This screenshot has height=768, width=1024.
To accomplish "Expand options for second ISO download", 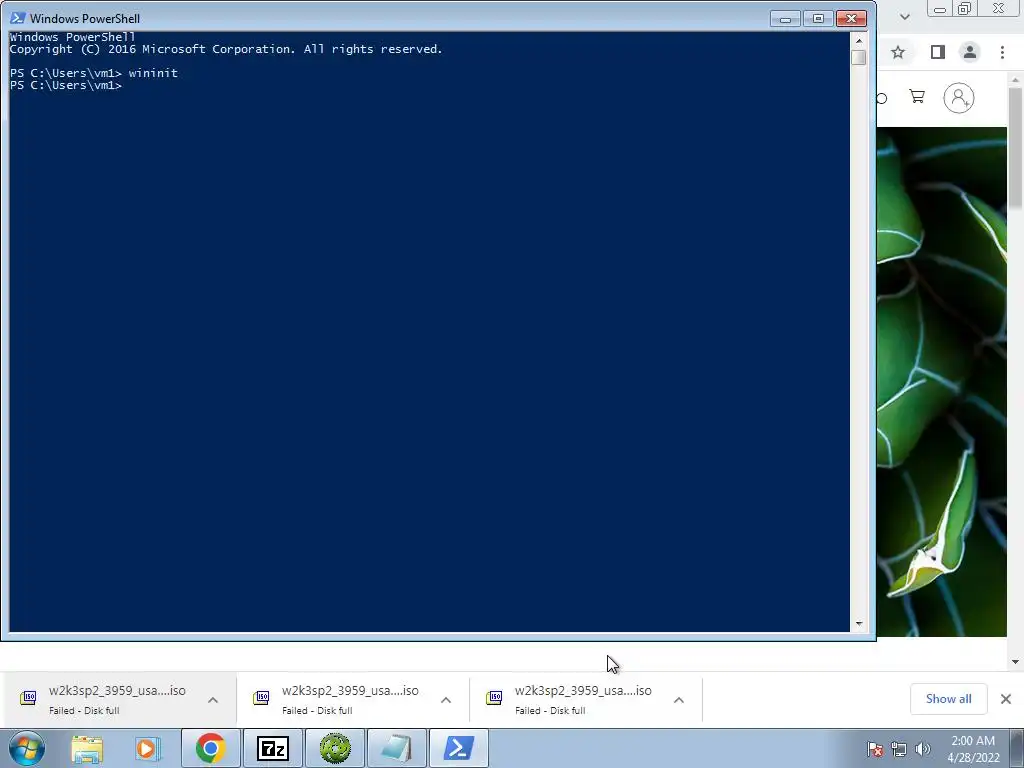I will [x=446, y=700].
